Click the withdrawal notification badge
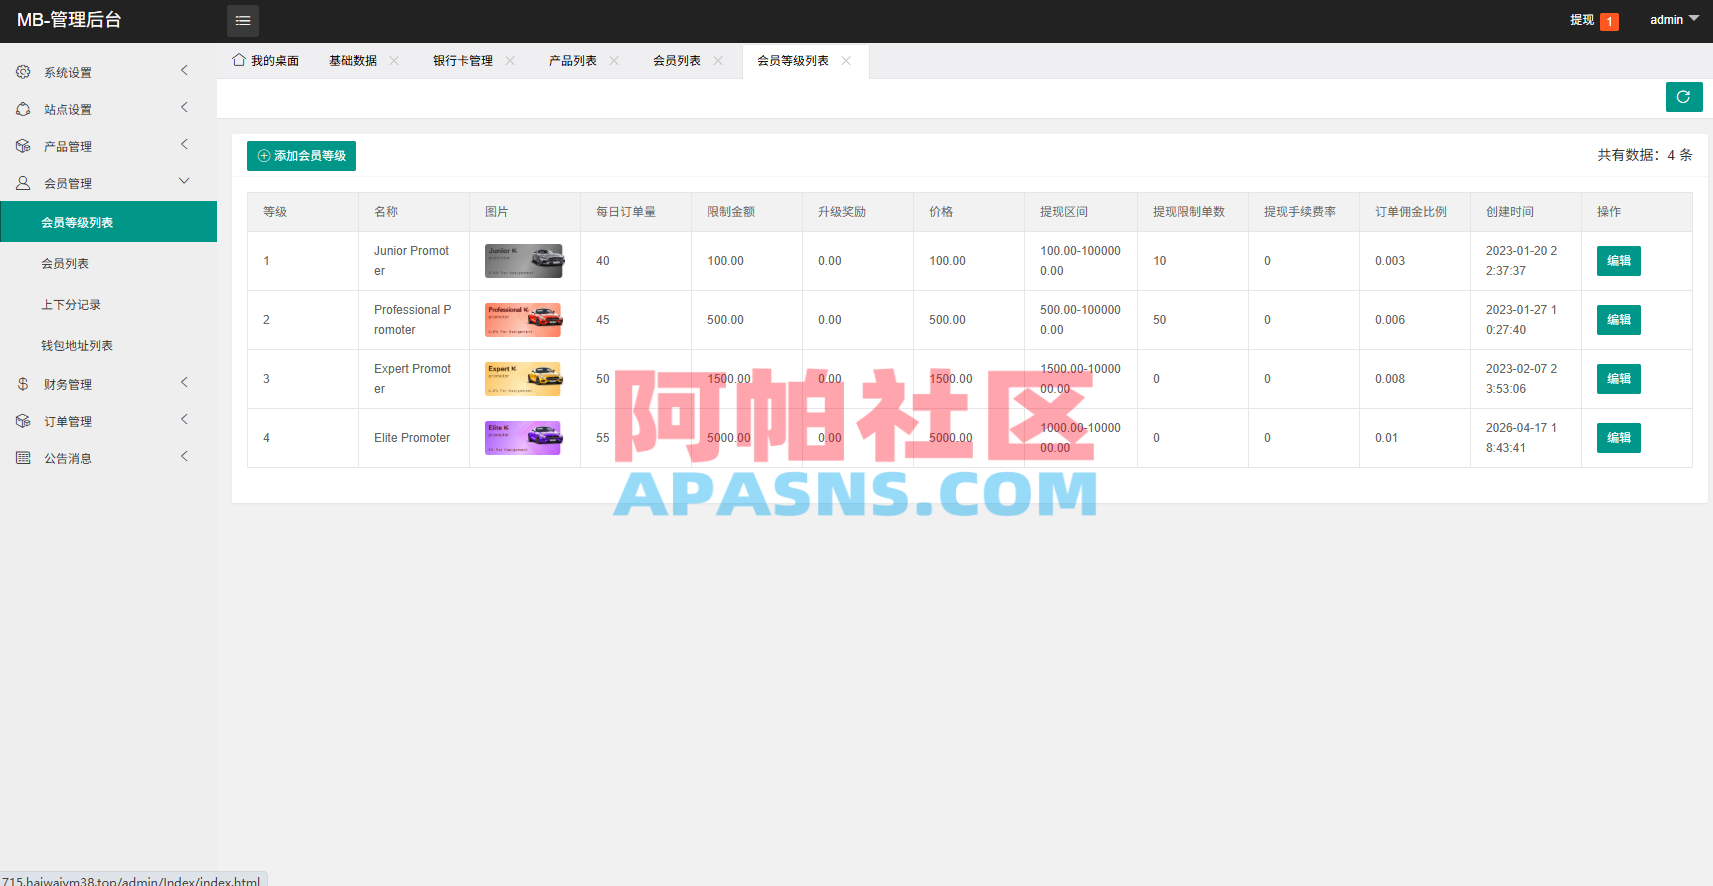This screenshot has width=1713, height=886. tap(1609, 21)
